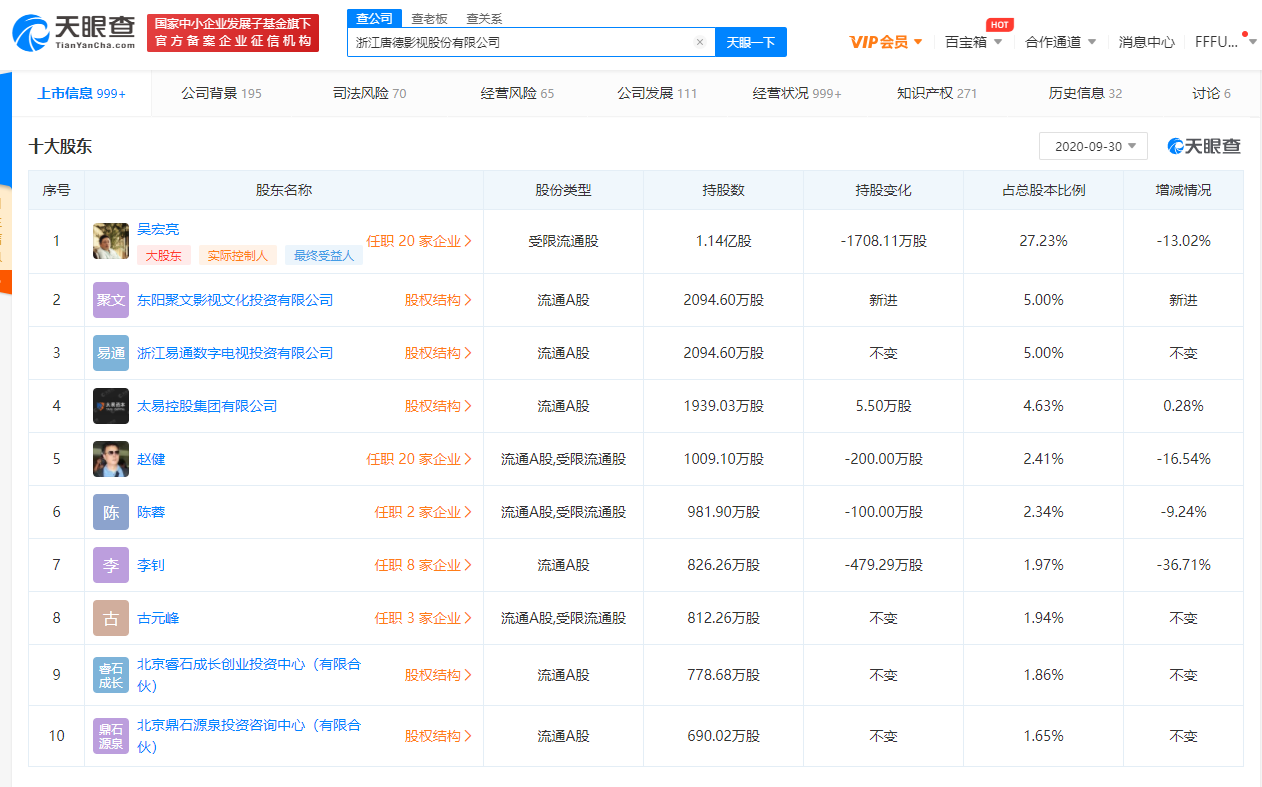Open the VIP会员 dropdown
Screen dimensions: 1262x787
tap(886, 42)
